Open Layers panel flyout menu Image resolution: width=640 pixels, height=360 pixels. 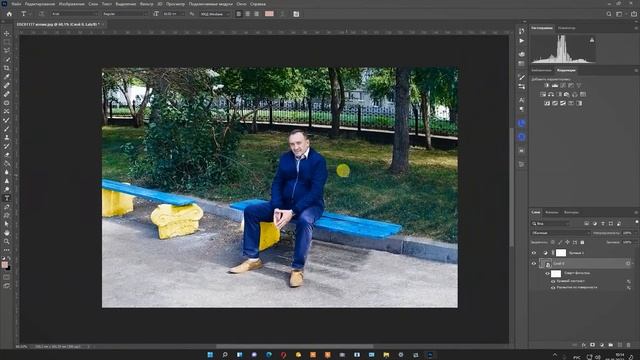click(636, 213)
